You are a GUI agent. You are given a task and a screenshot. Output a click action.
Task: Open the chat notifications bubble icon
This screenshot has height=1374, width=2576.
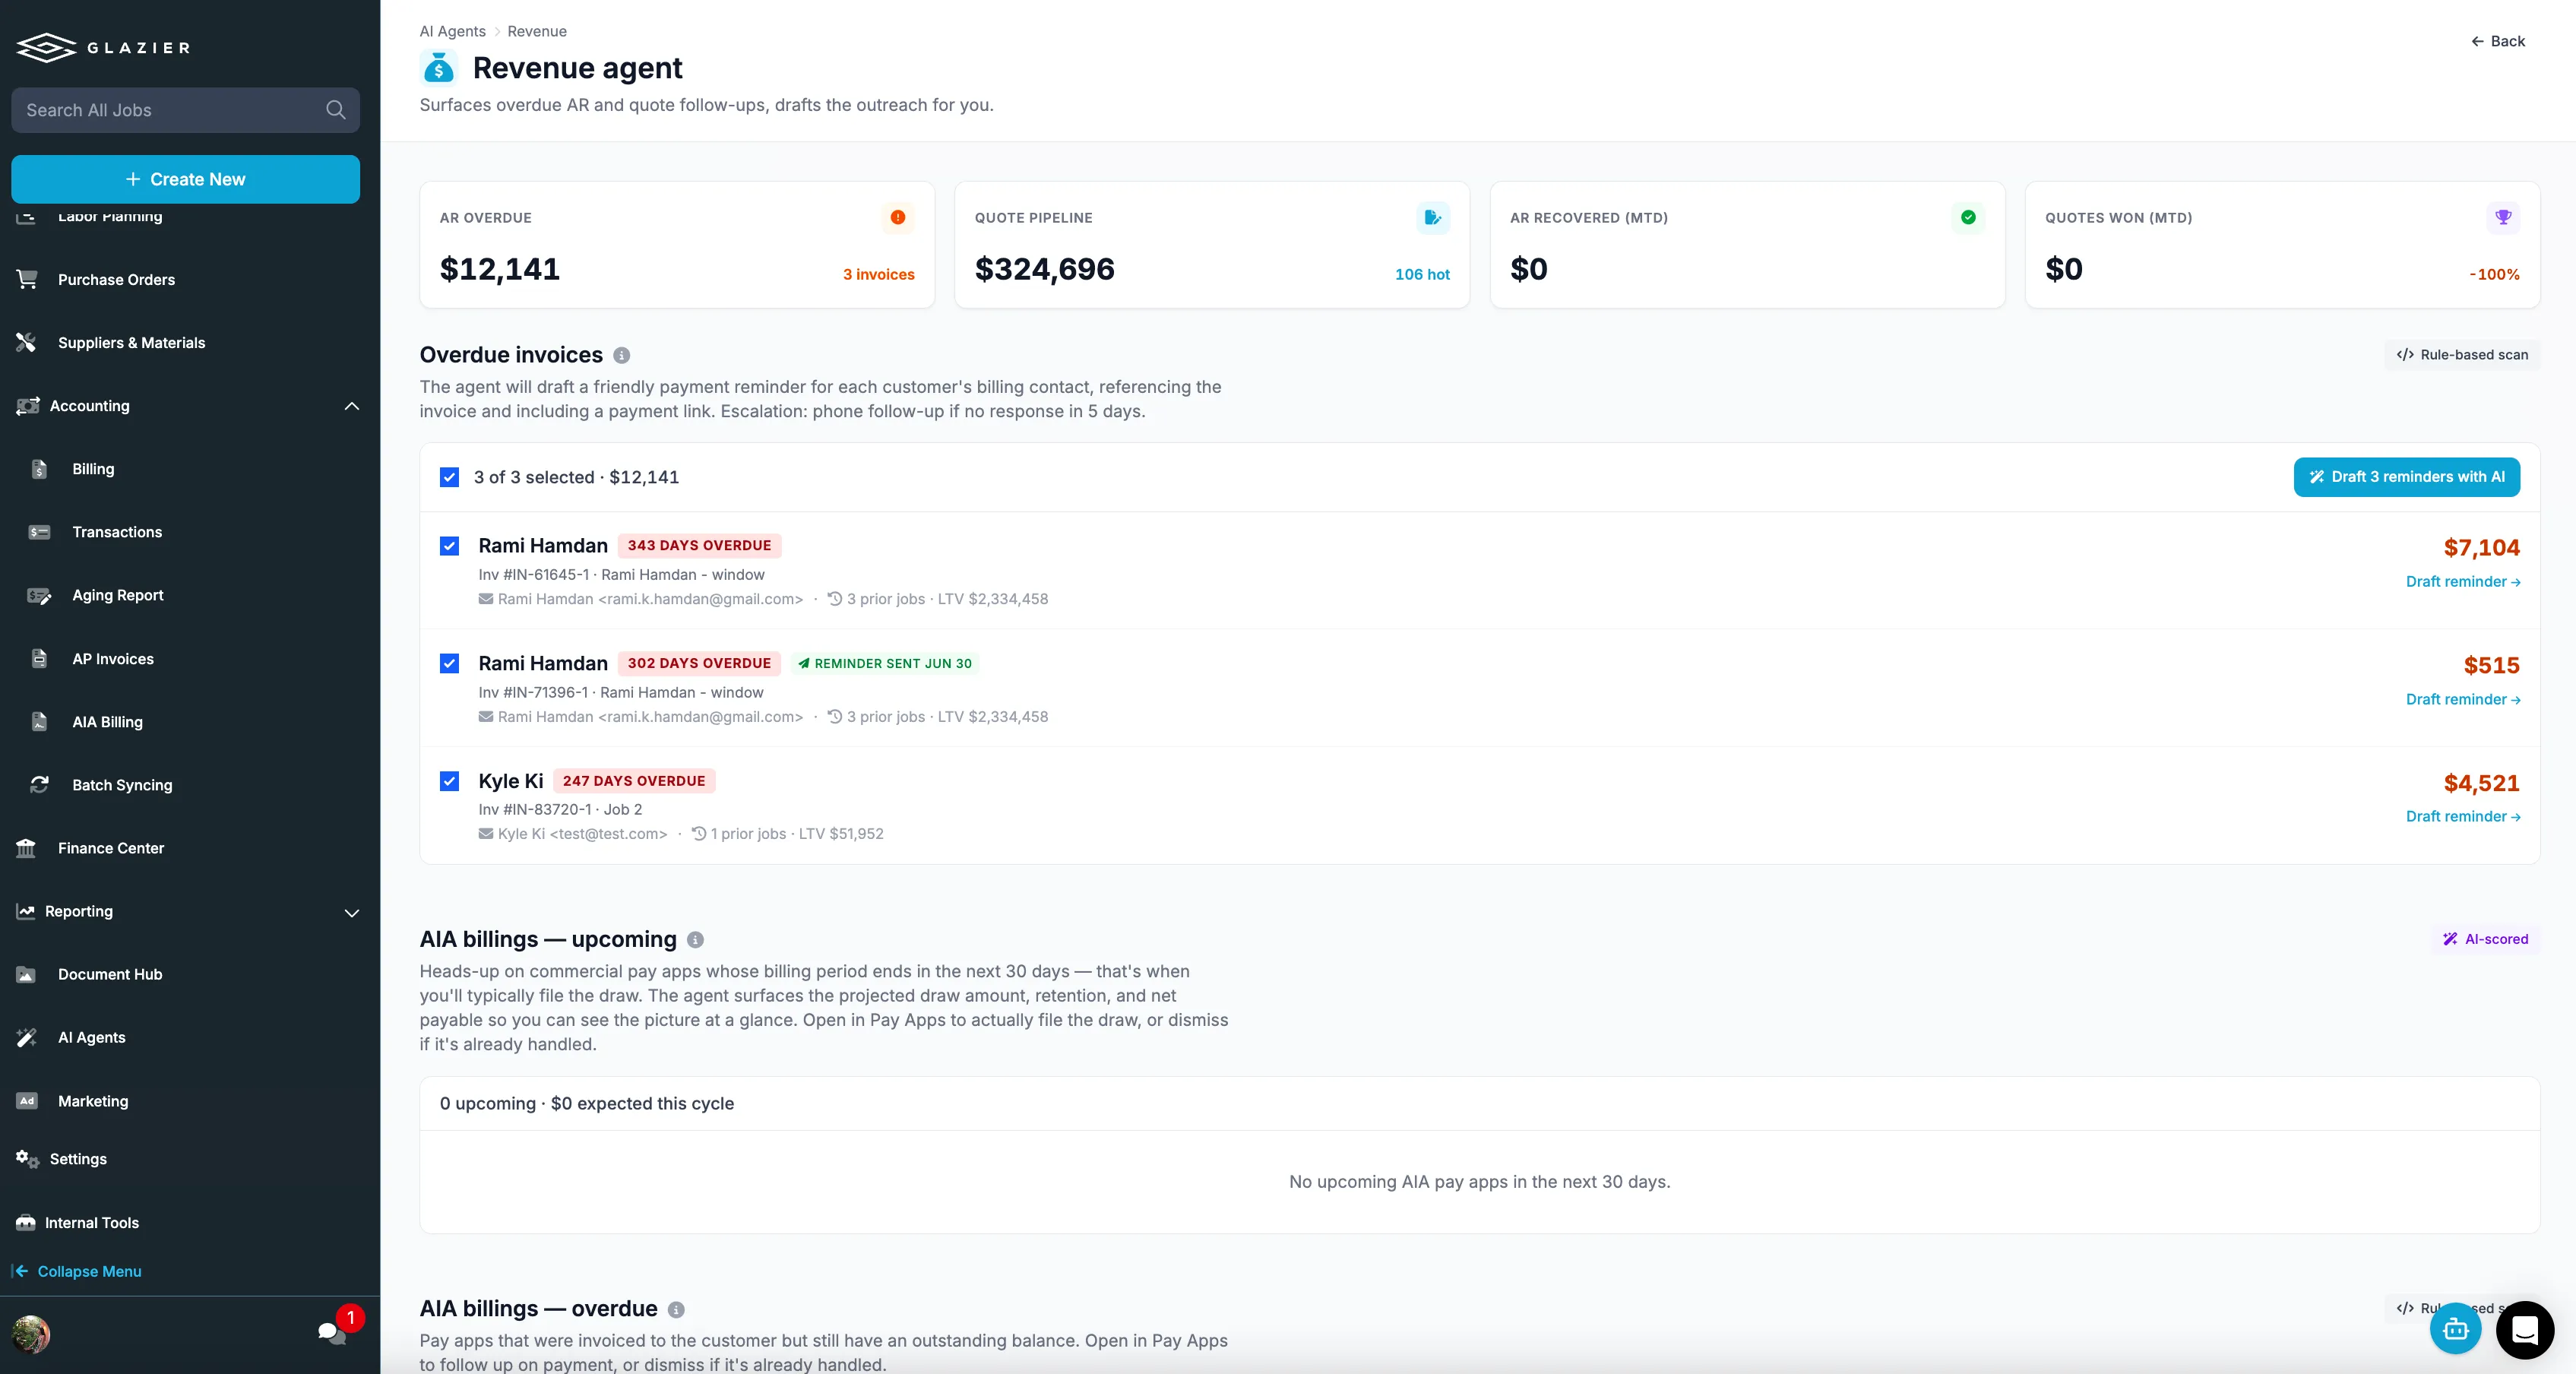pyautogui.click(x=331, y=1332)
